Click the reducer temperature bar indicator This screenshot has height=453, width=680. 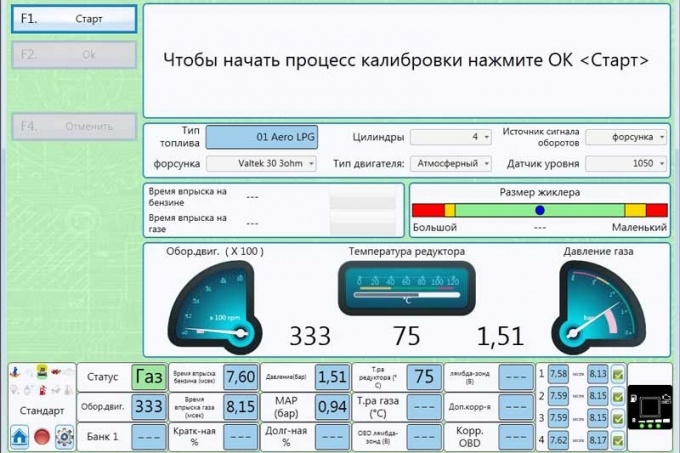[x=407, y=295]
